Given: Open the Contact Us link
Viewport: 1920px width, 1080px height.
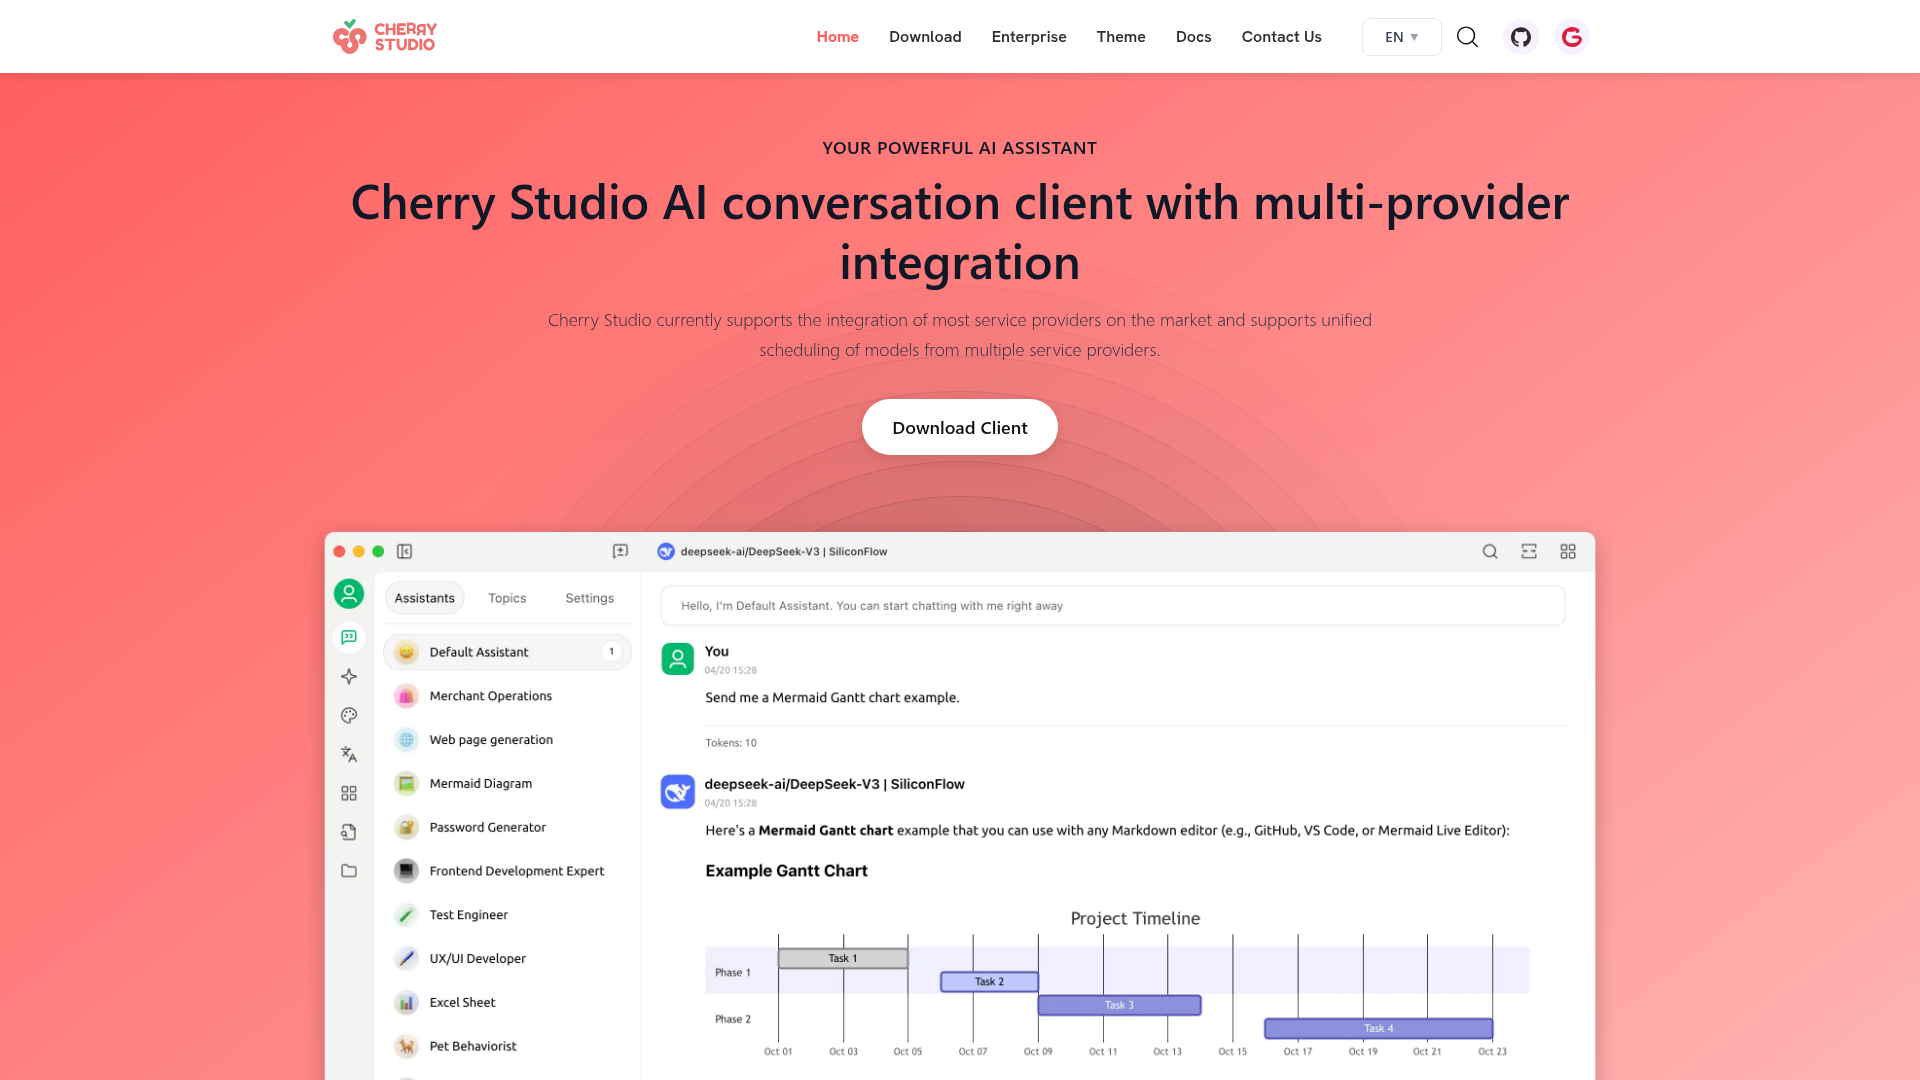Looking at the screenshot, I should click(x=1281, y=37).
